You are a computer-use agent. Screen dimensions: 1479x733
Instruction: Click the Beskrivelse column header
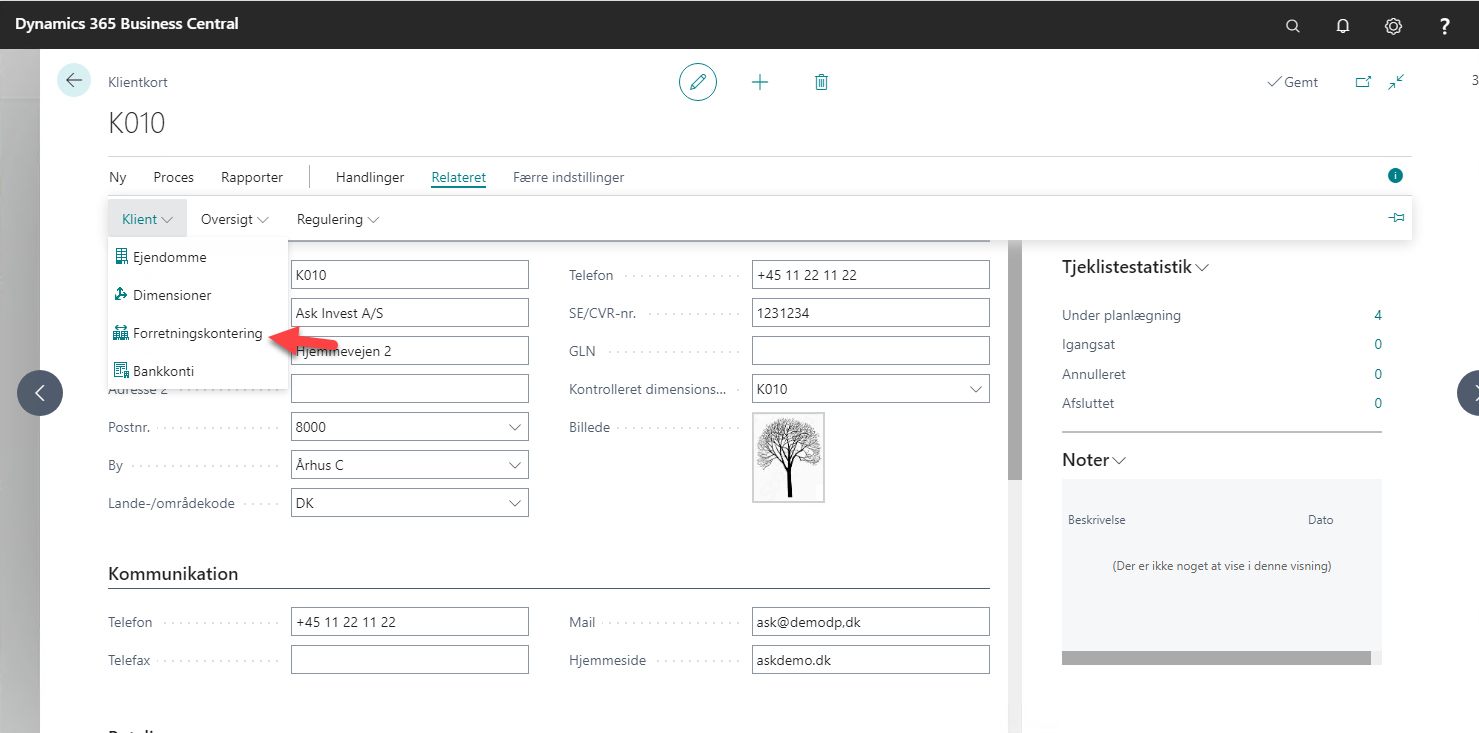pyautogui.click(x=1097, y=520)
